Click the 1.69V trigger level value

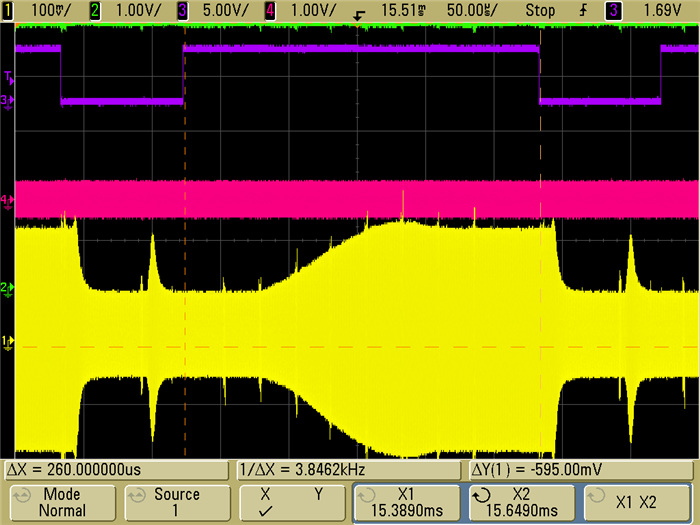662,10
